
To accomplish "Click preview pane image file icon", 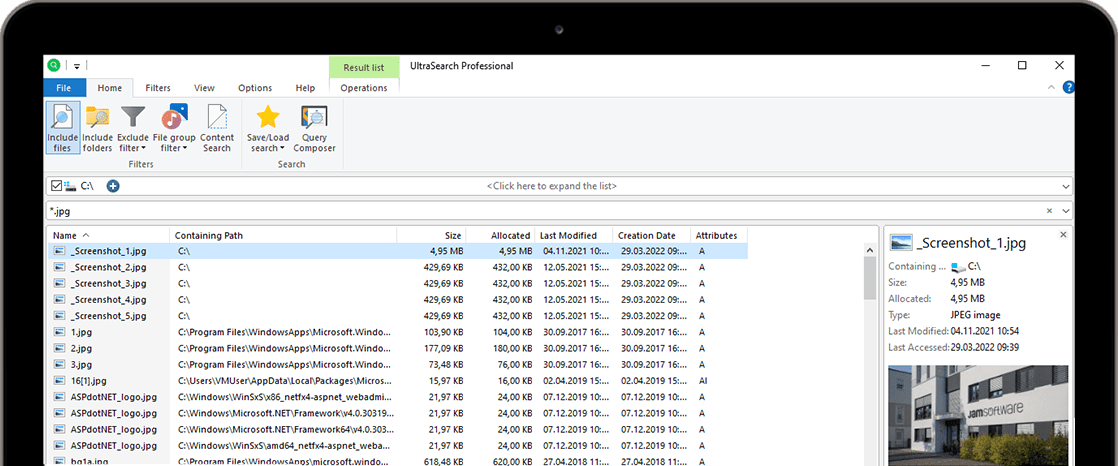I will [901, 243].
